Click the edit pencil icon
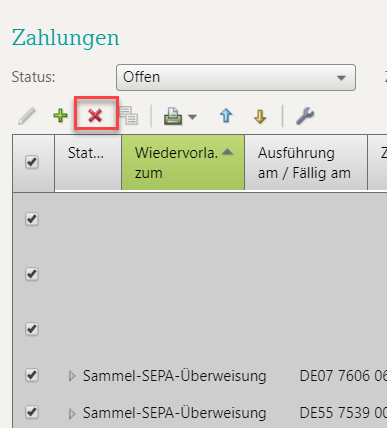Viewport: 387px width, 428px height. tap(27, 116)
